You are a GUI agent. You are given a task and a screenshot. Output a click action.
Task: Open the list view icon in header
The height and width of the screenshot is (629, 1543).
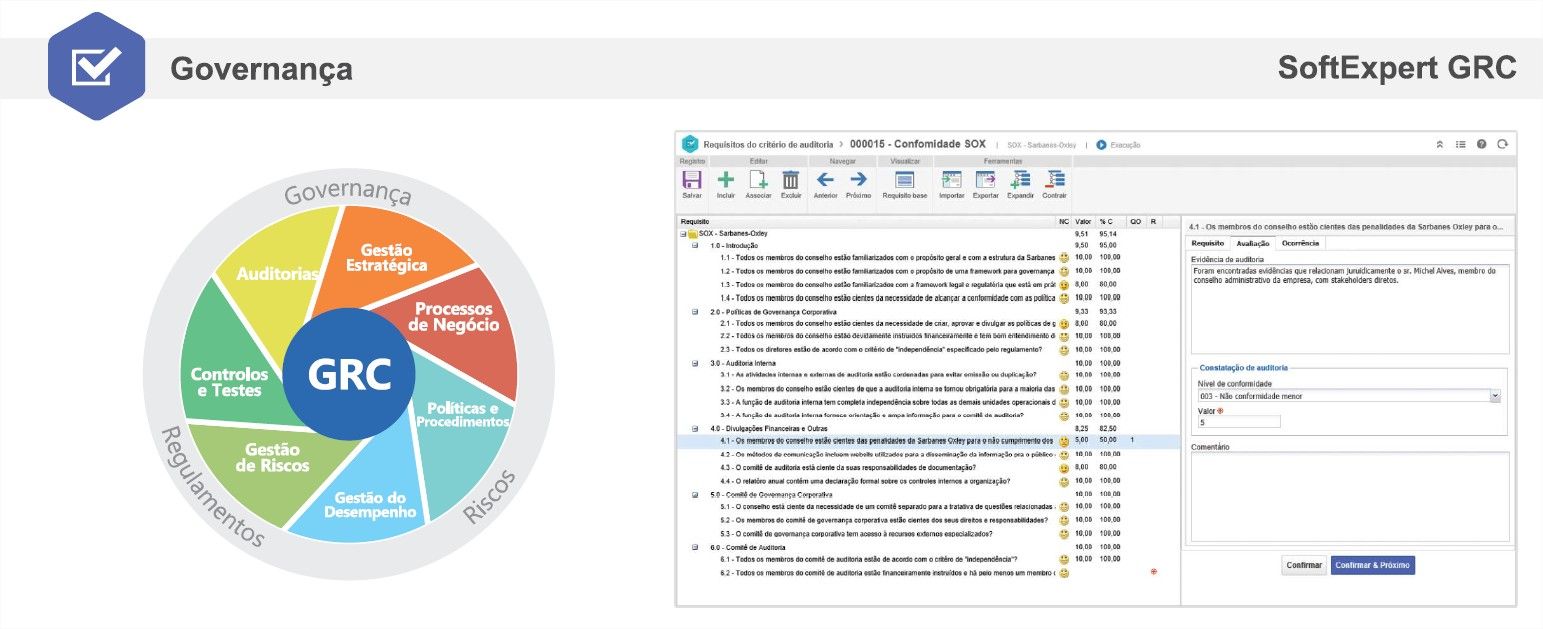(x=1461, y=144)
